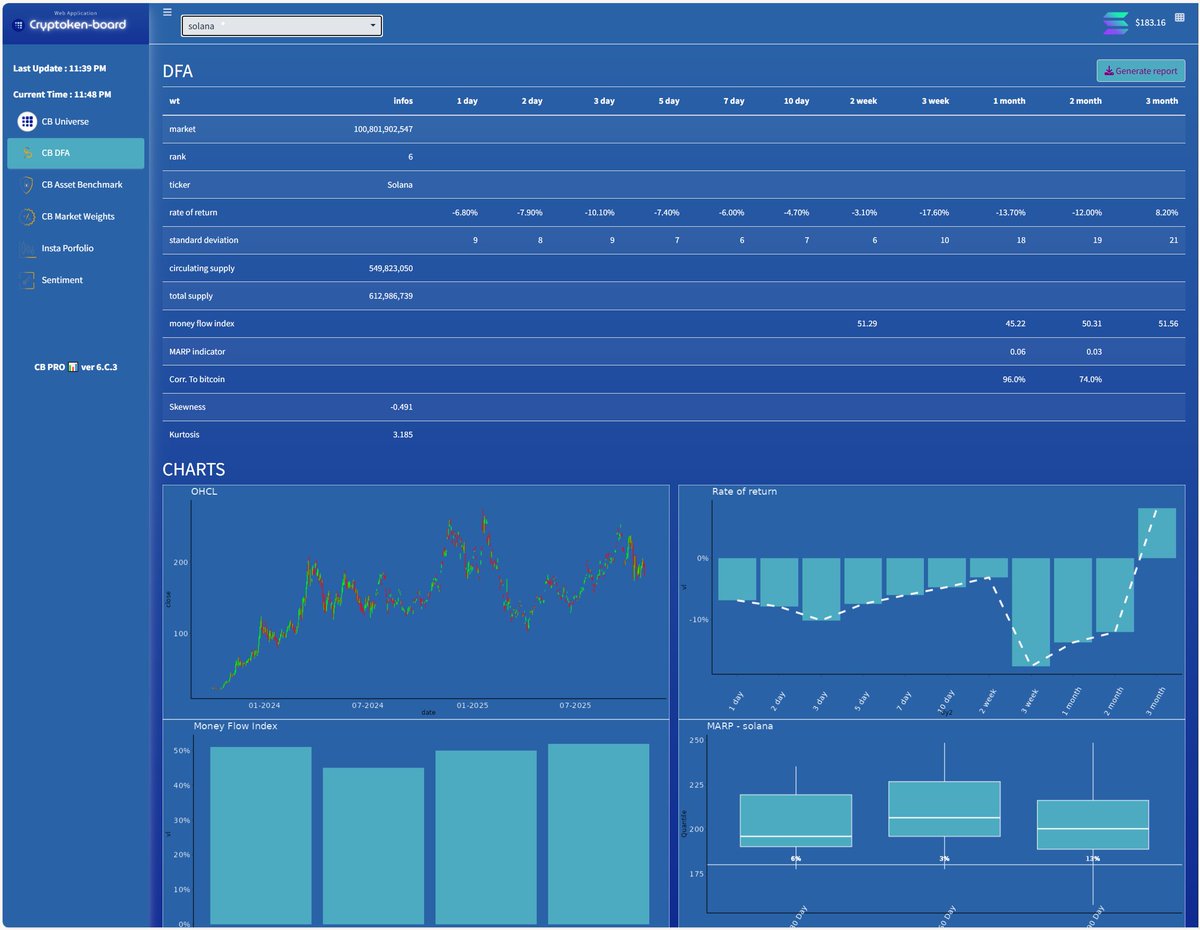The image size is (1200, 930).
Task: Click the 3 week bar in Rate of return chart
Action: [x=1031, y=612]
